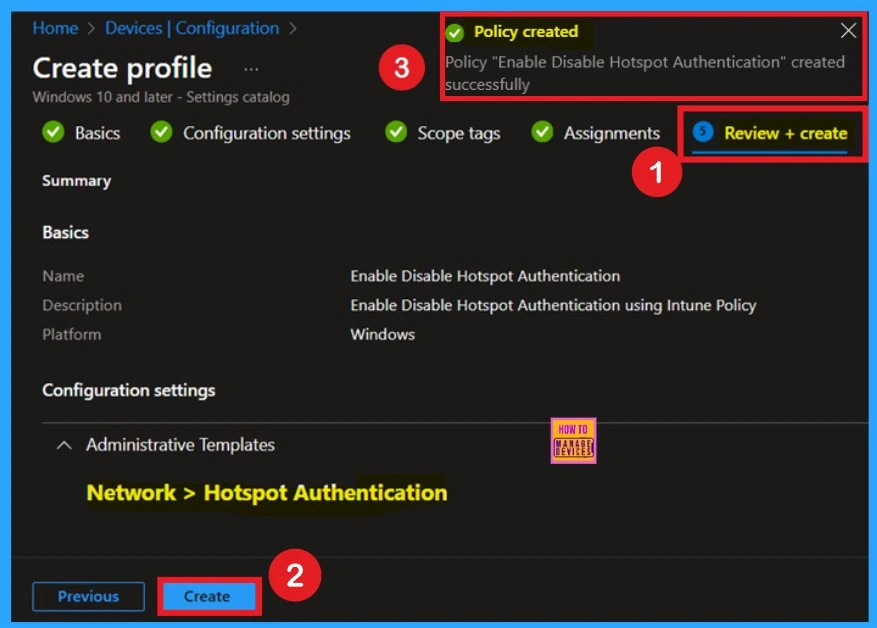The width and height of the screenshot is (877, 628).
Task: Click the Description field label
Action: click(82, 305)
